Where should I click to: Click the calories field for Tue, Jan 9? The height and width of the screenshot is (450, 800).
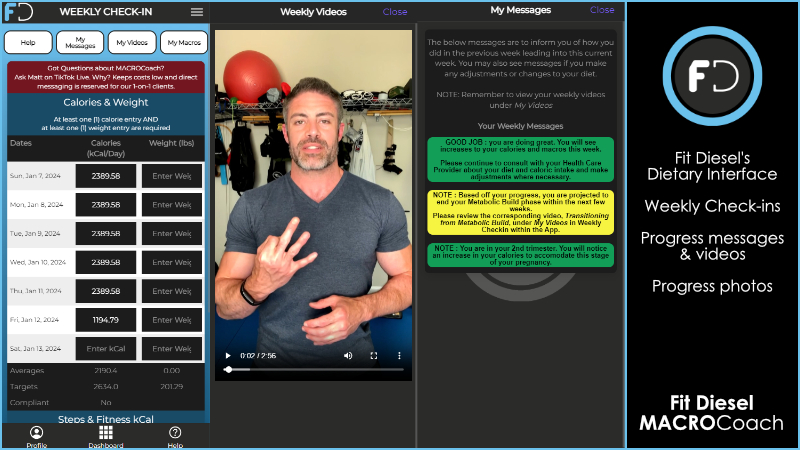point(106,234)
